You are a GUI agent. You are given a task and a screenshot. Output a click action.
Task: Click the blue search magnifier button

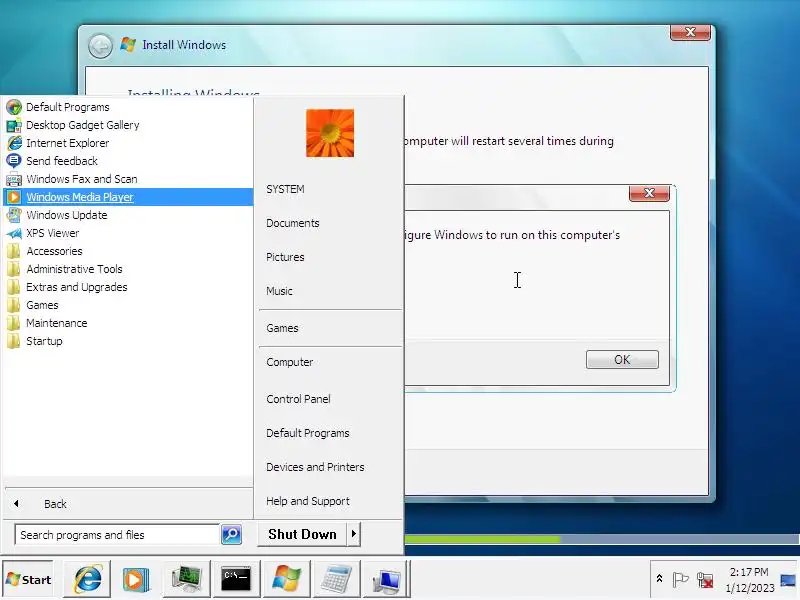pyautogui.click(x=231, y=535)
